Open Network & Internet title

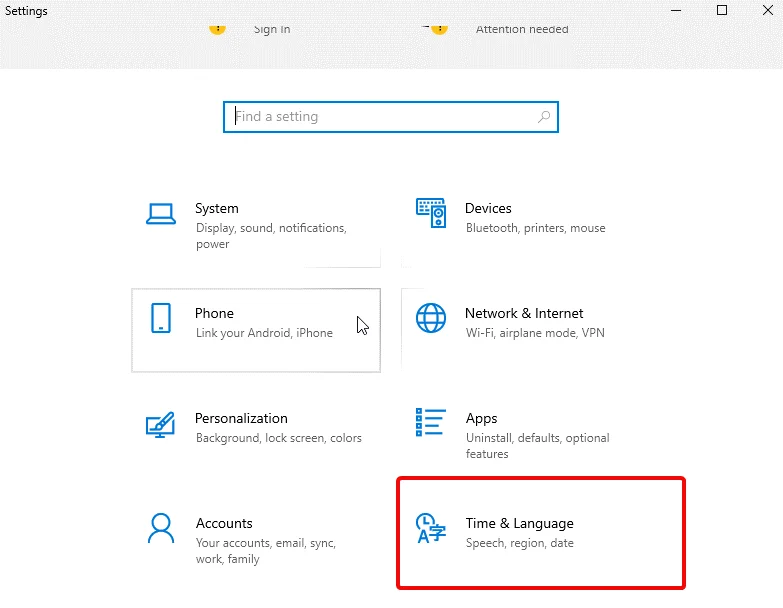pyautogui.click(x=524, y=313)
